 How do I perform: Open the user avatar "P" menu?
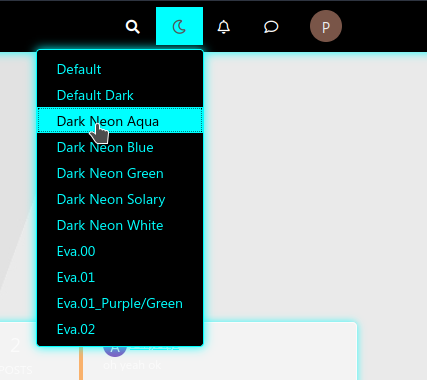(326, 26)
